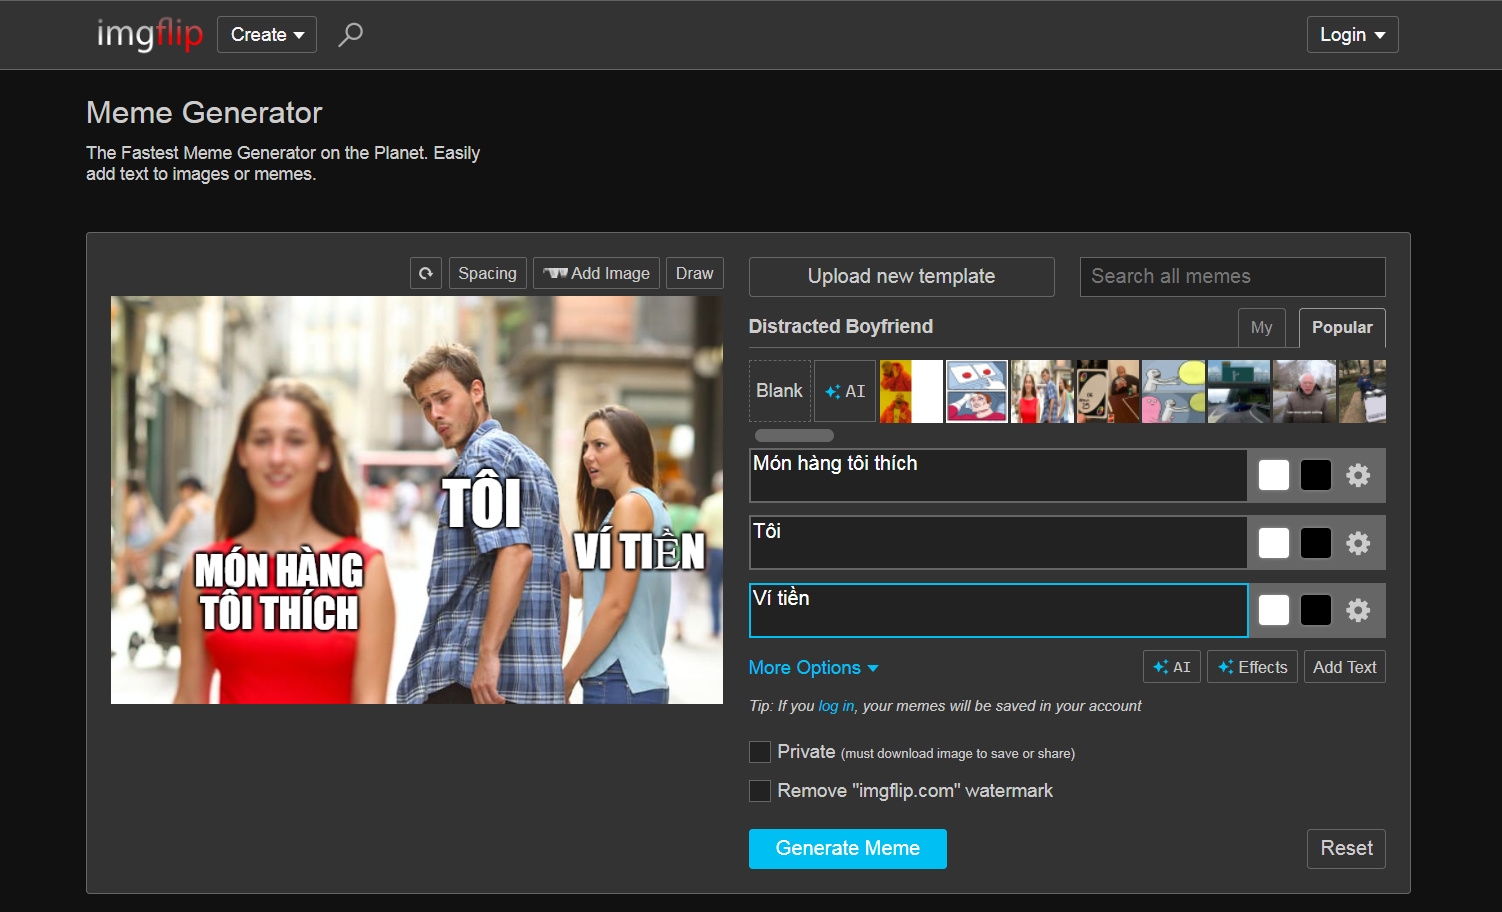Open settings gear for "Món hàng tôi thích" text
This screenshot has height=912, width=1502.
pyautogui.click(x=1357, y=475)
